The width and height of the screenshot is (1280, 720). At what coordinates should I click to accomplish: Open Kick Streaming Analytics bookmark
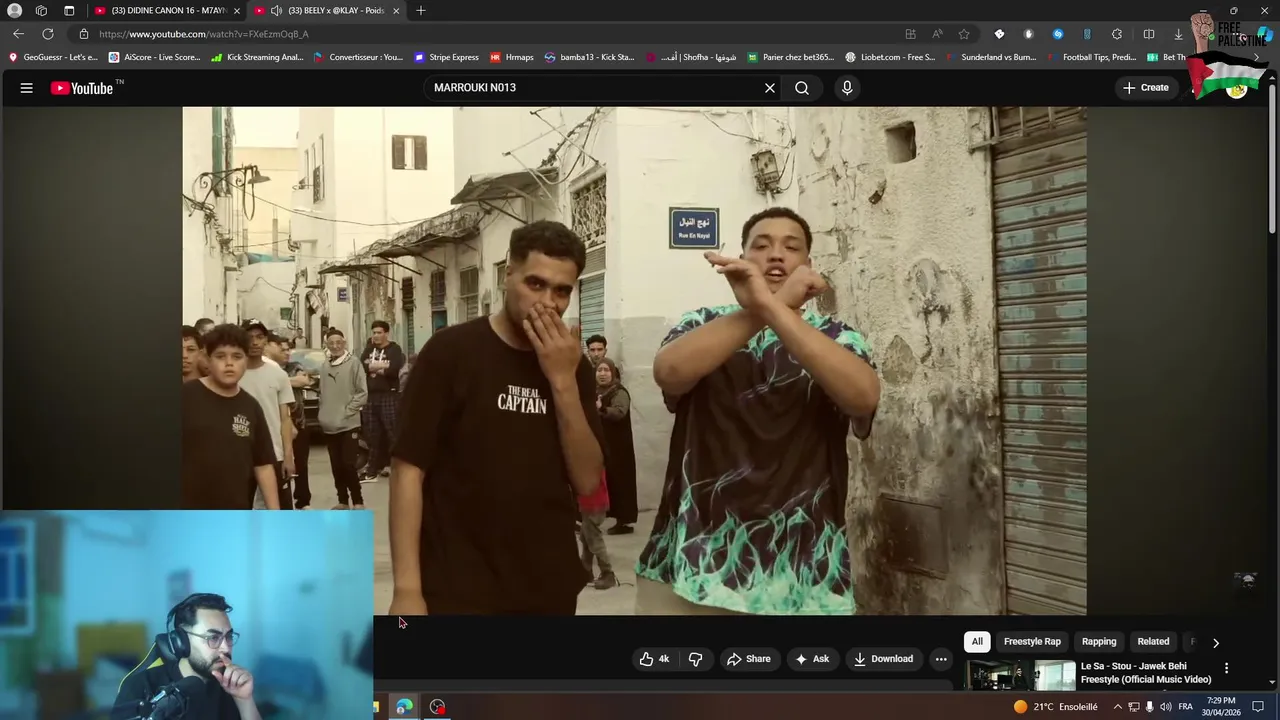pos(257,57)
